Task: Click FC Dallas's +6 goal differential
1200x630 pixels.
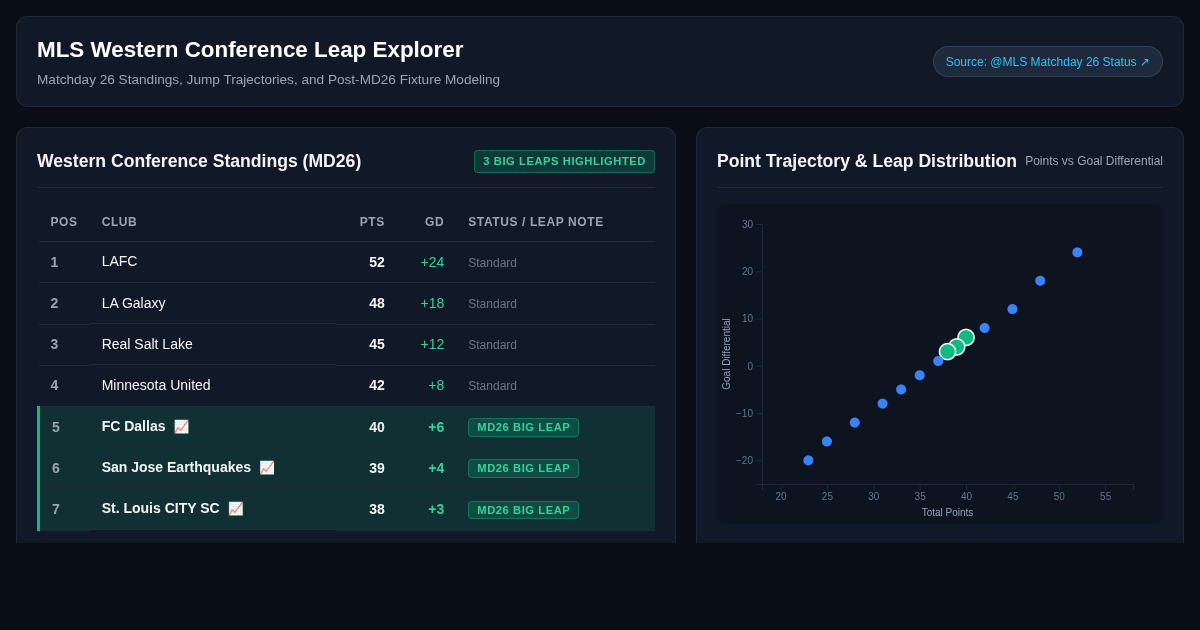Action: [x=436, y=427]
